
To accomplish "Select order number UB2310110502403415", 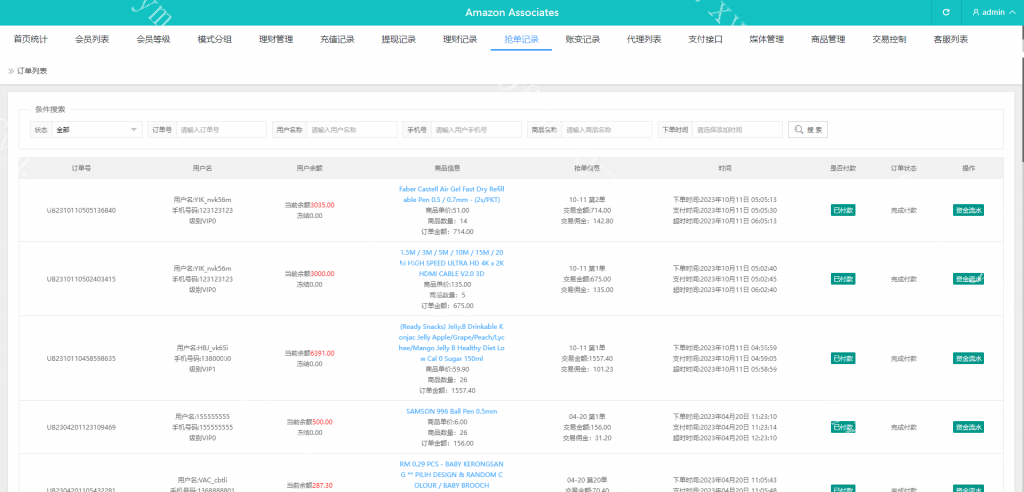I will pyautogui.click(x=81, y=279).
